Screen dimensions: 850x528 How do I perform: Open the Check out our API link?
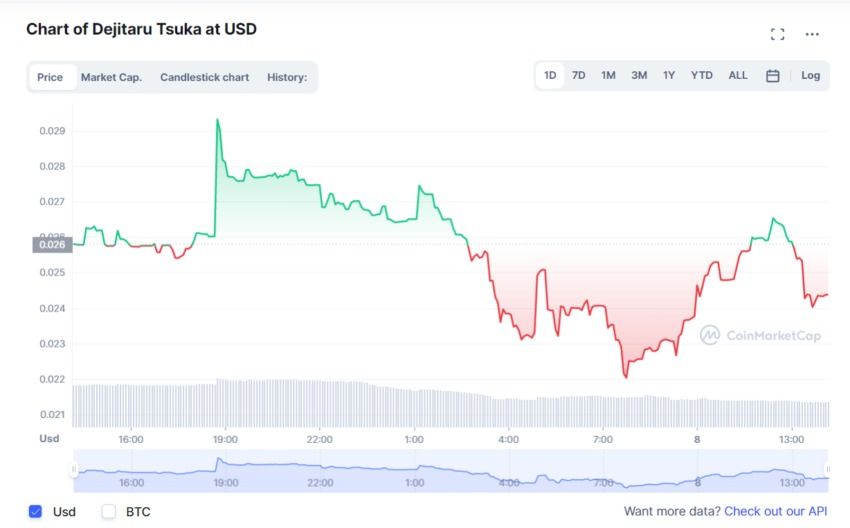click(776, 511)
